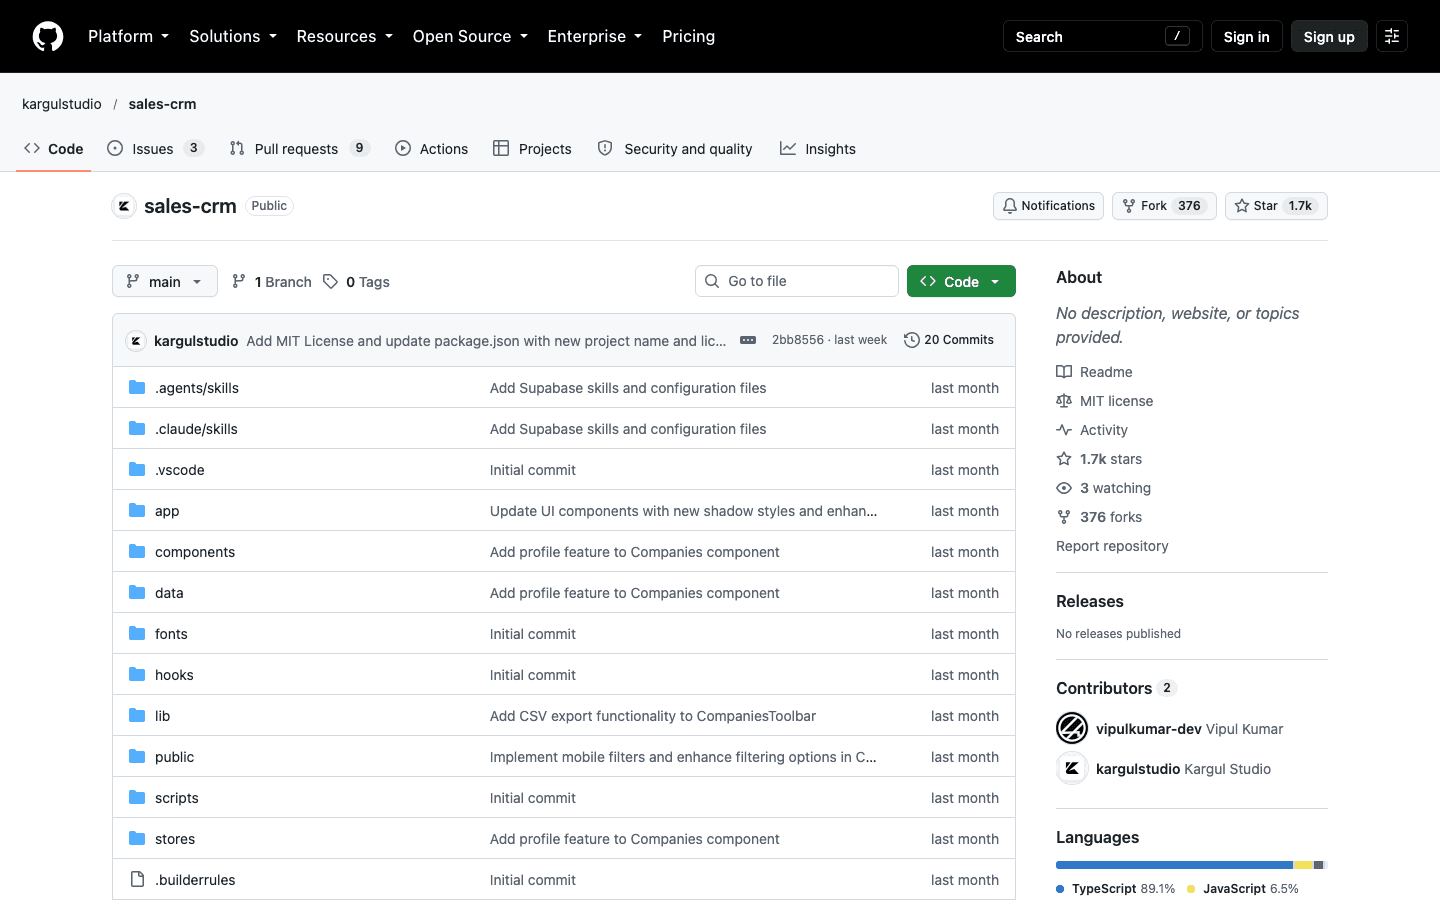Open the .agents/skills folder icon
The width and height of the screenshot is (1440, 900).
(x=137, y=388)
